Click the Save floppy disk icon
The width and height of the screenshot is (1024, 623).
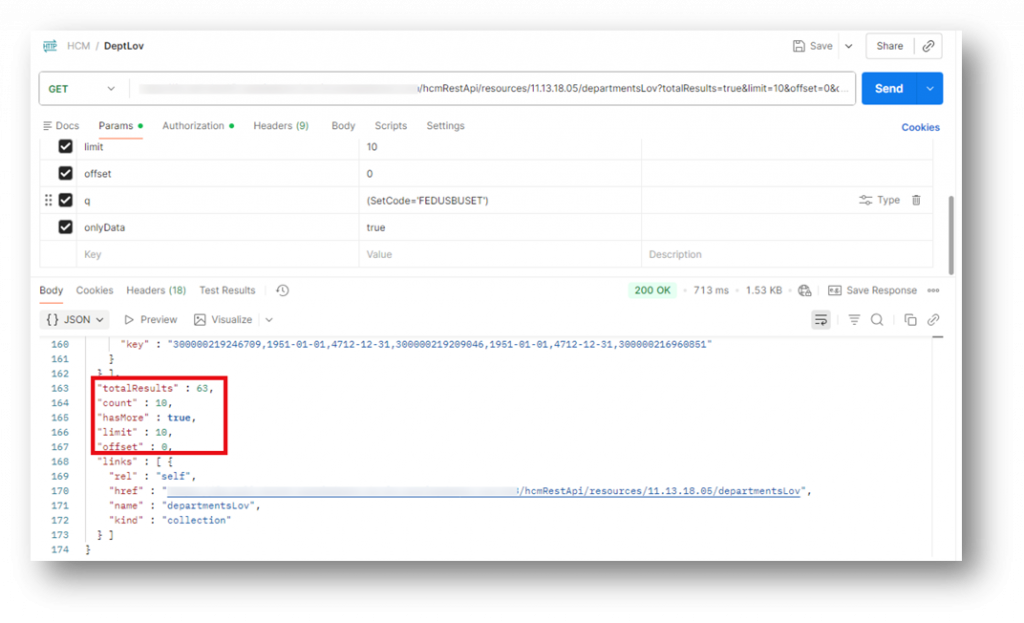[x=798, y=46]
